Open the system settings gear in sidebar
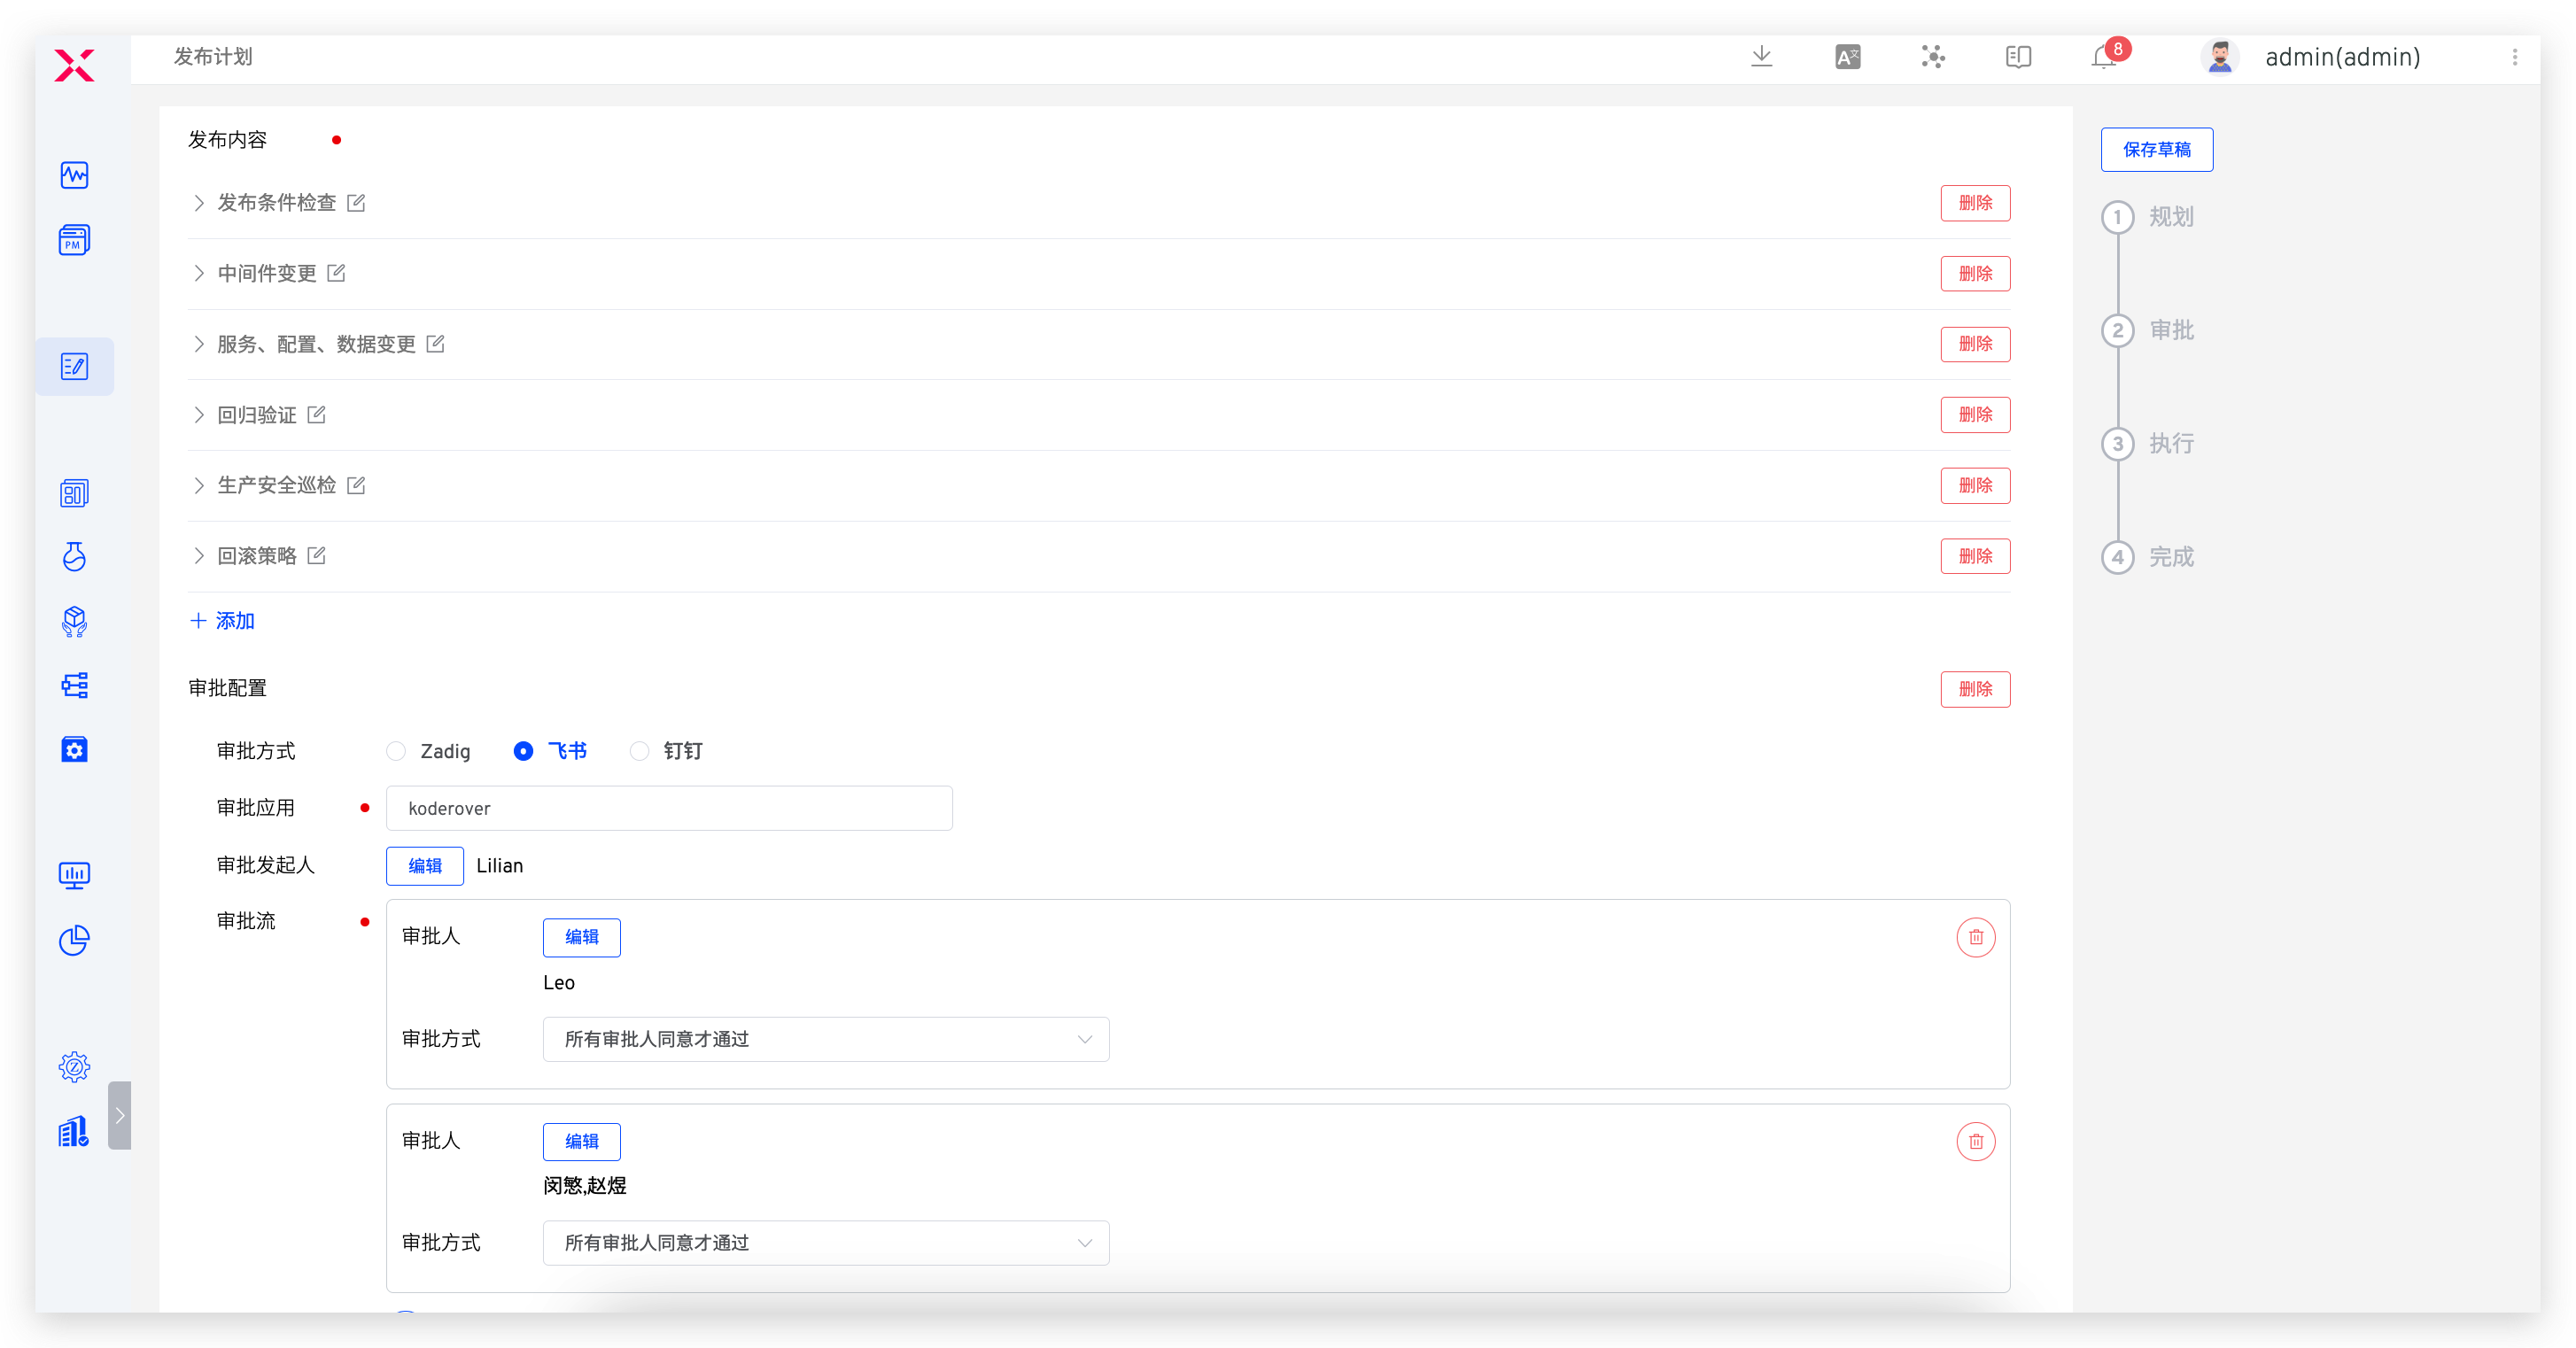This screenshot has width=2576, height=1348. click(x=74, y=1067)
